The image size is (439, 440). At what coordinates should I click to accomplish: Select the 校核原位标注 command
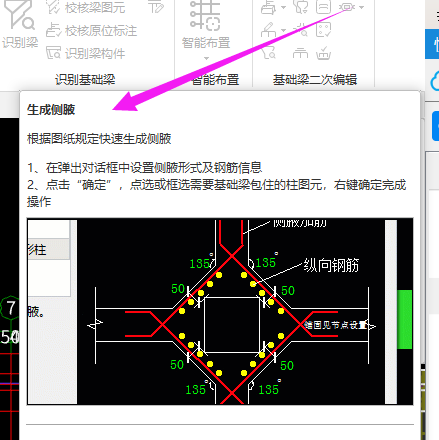91,30
